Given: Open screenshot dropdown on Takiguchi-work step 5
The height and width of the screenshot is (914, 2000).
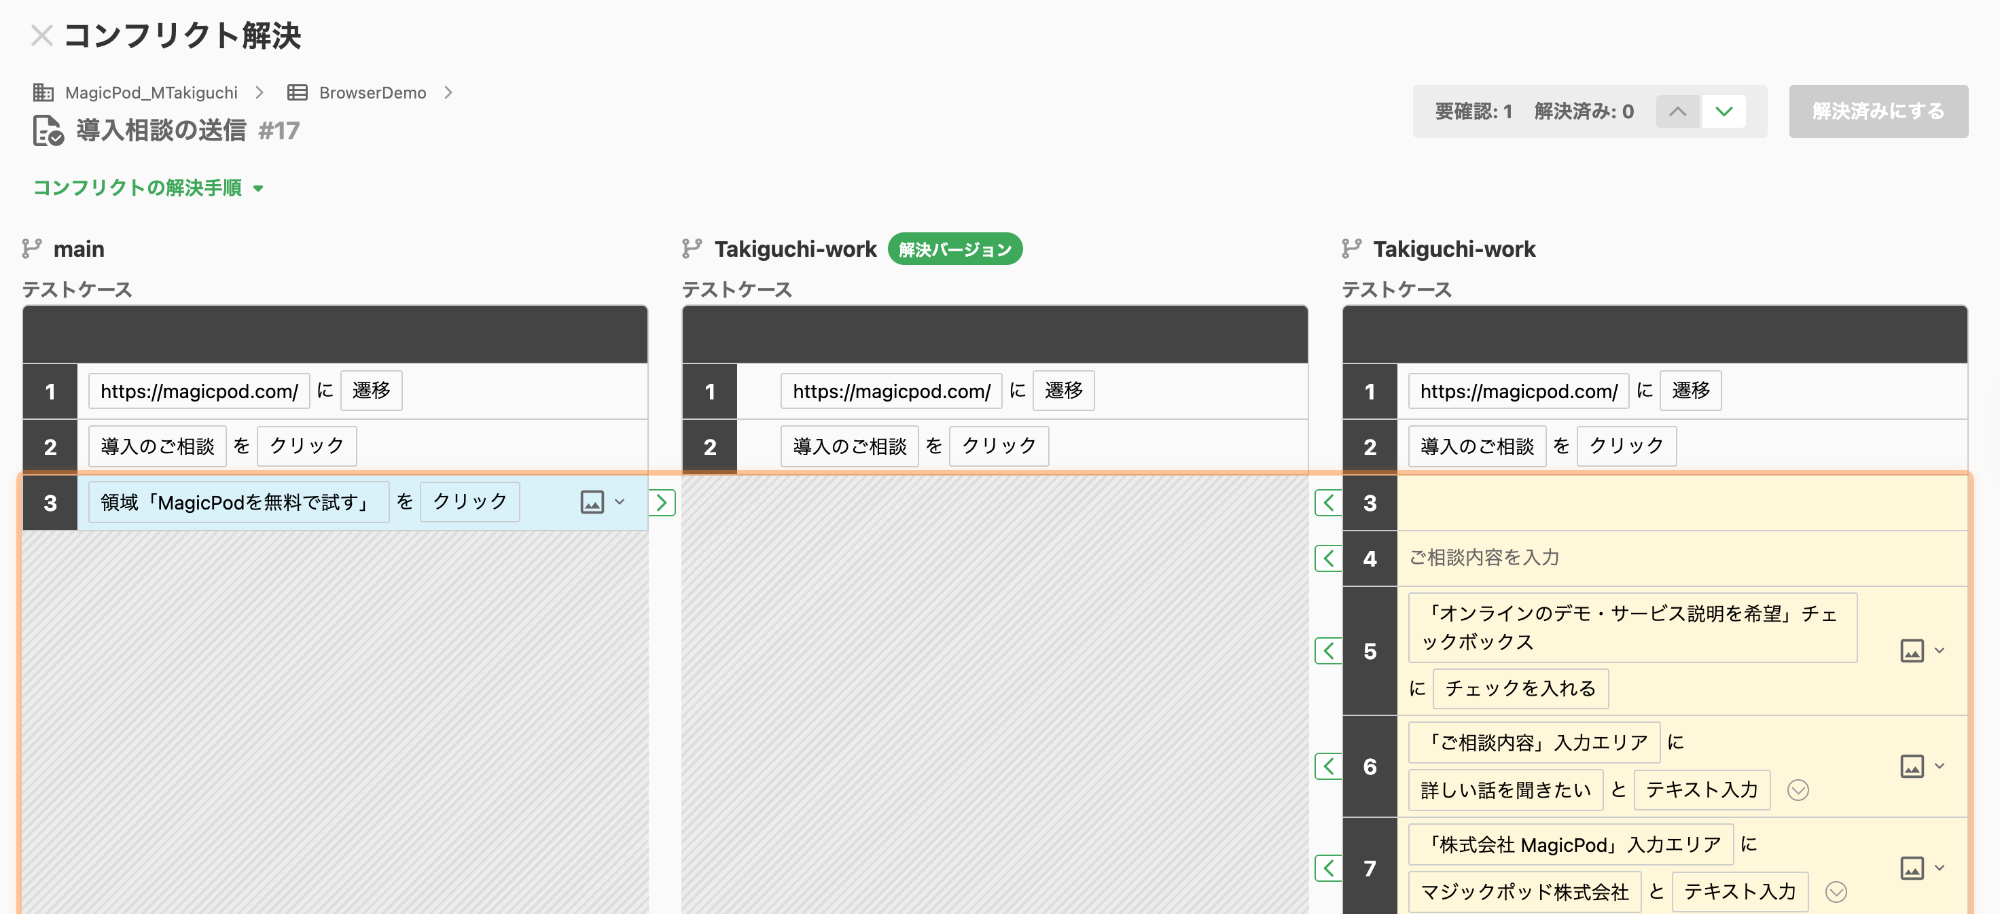Looking at the screenshot, I should tap(1922, 651).
